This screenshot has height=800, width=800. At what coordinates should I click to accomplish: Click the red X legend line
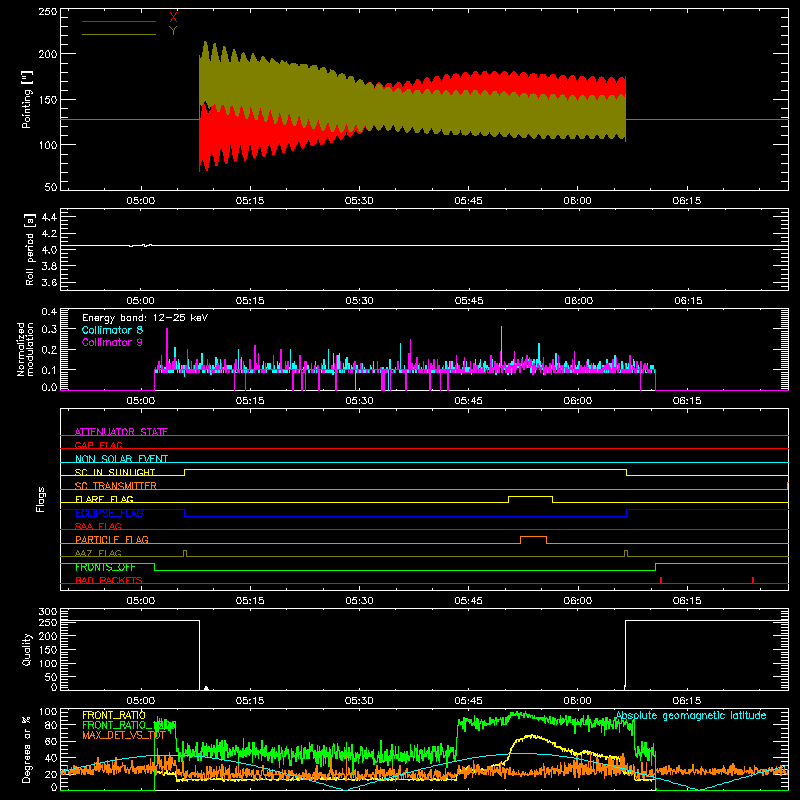pos(119,21)
